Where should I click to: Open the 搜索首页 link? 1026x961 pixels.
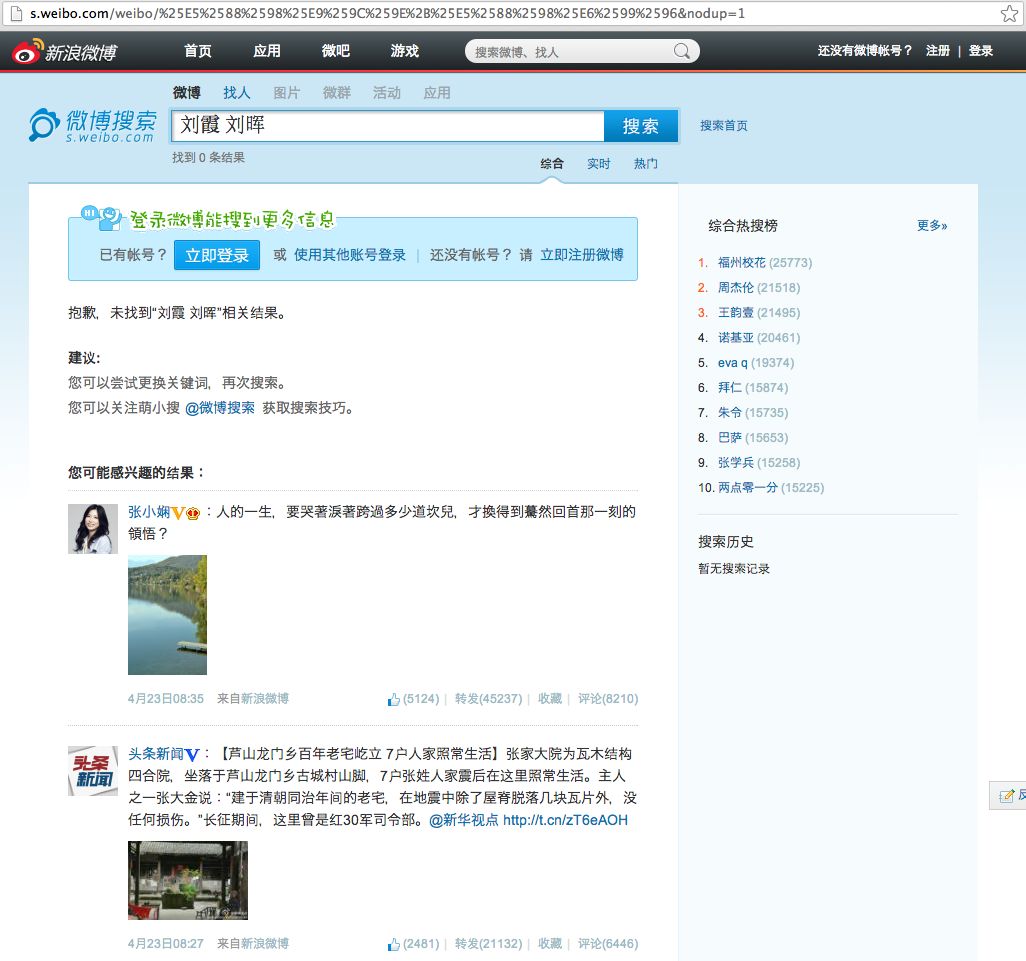pyautogui.click(x=724, y=126)
